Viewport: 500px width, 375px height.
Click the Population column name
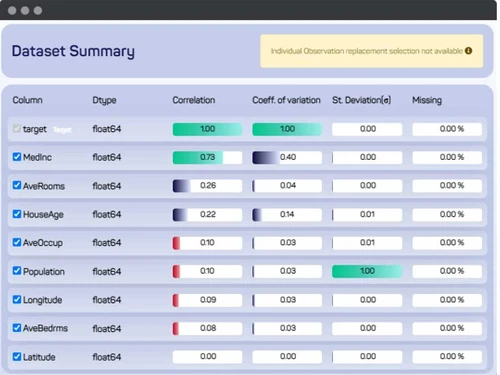pos(44,272)
